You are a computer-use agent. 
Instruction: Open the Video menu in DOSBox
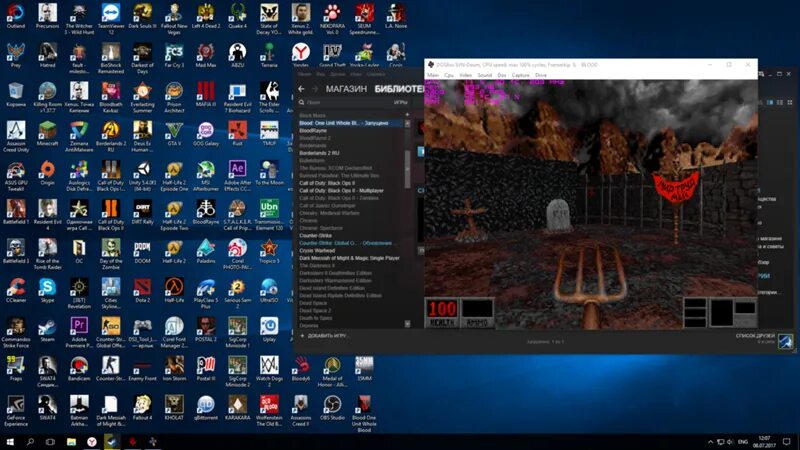click(x=466, y=75)
